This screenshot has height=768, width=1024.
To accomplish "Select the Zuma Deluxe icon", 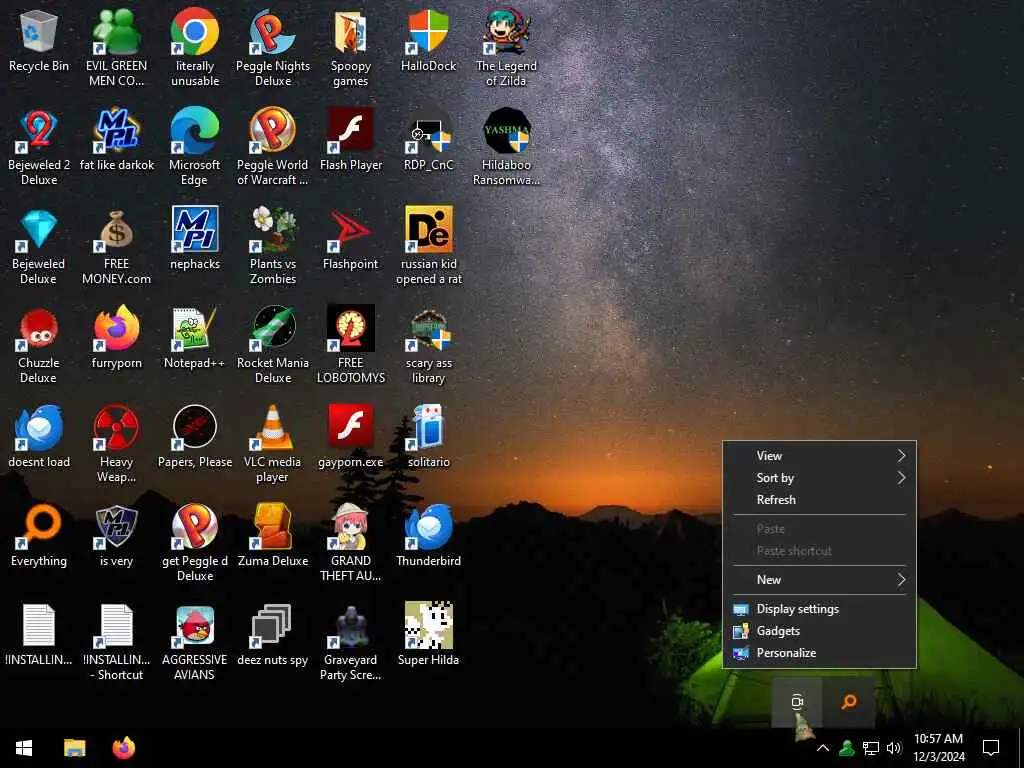I will click(273, 536).
